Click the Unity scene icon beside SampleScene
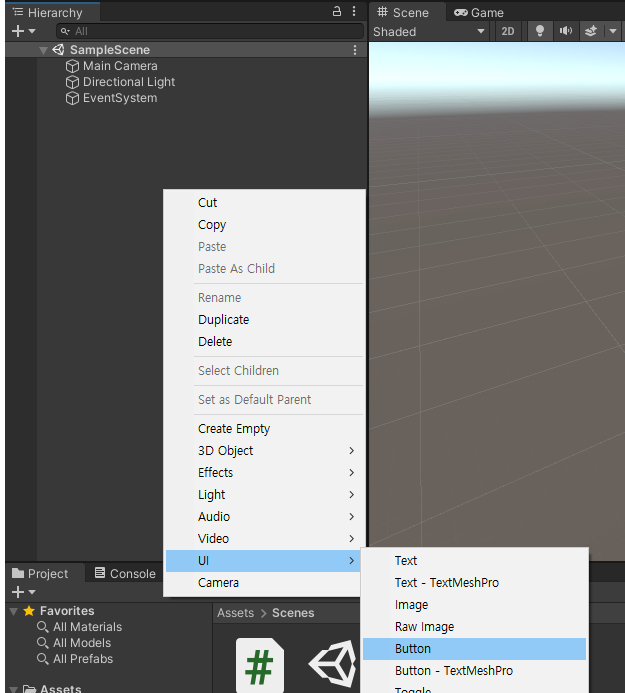The width and height of the screenshot is (625, 693). click(58, 50)
